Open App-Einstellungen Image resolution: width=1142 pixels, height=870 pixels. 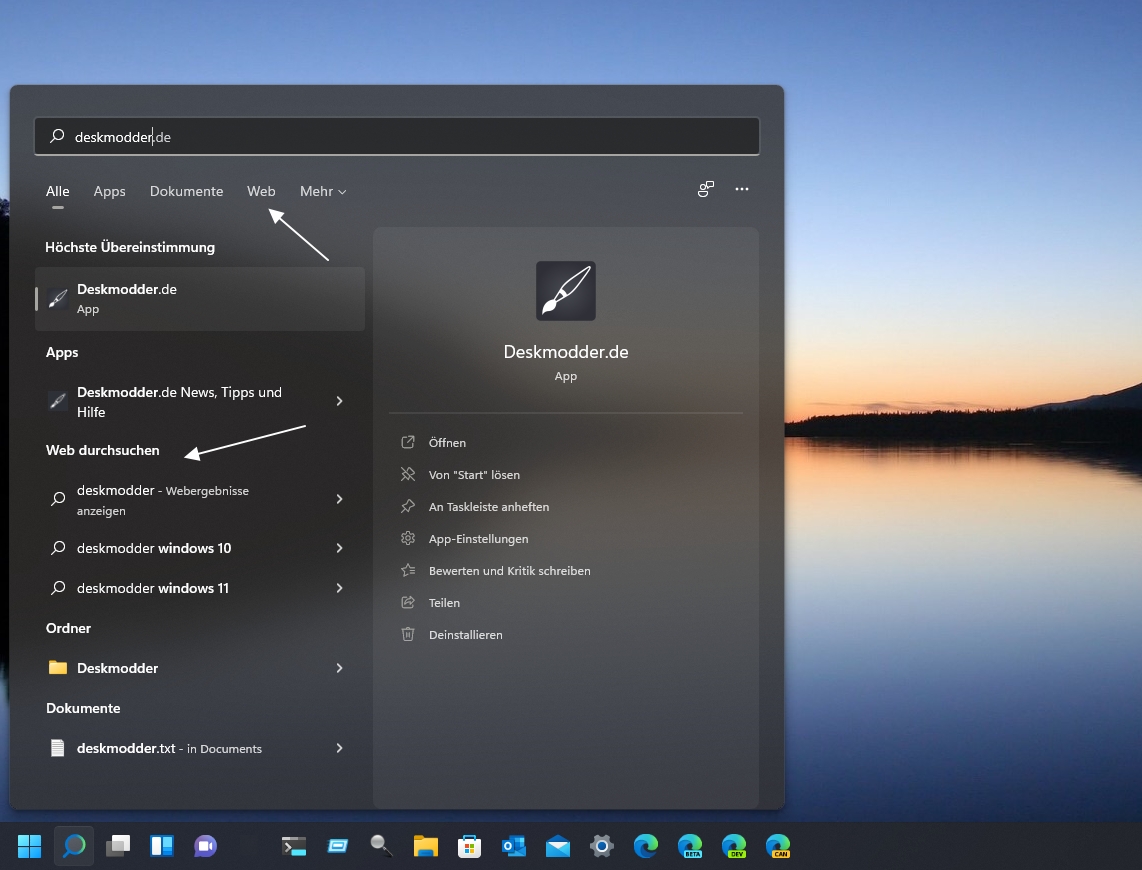click(478, 539)
